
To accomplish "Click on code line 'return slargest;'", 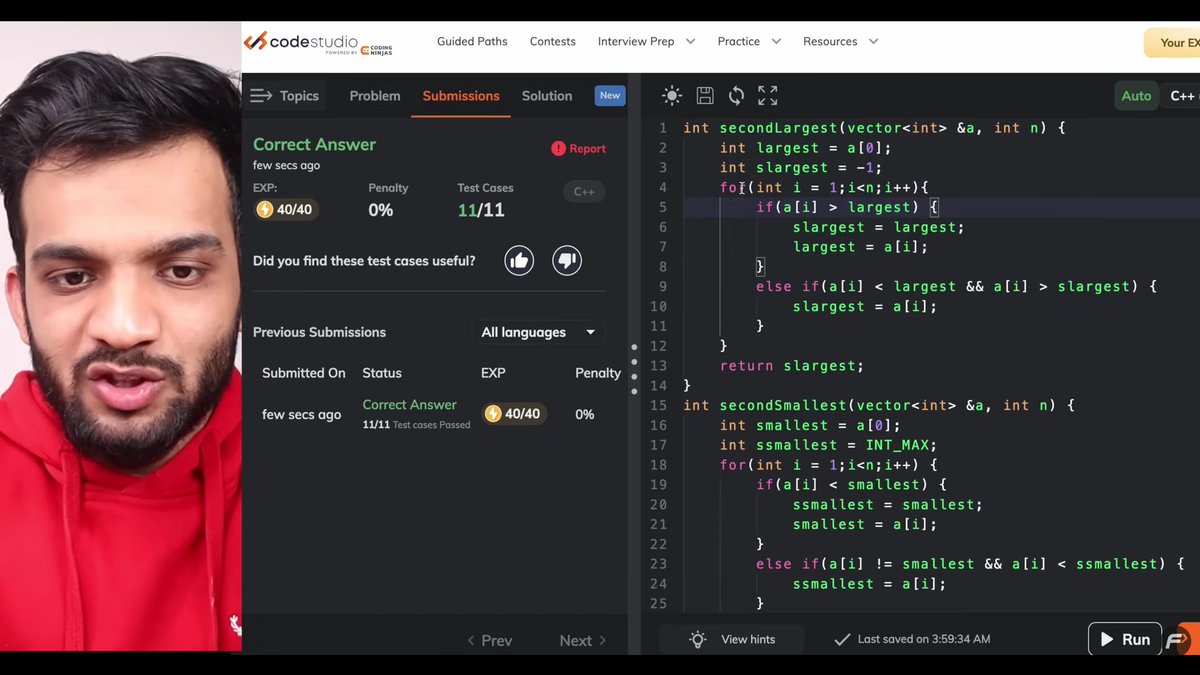I will (792, 366).
